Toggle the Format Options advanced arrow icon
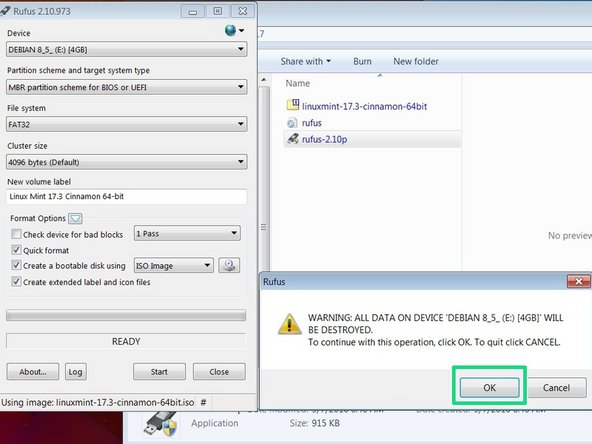The image size is (592, 444). 75,218
